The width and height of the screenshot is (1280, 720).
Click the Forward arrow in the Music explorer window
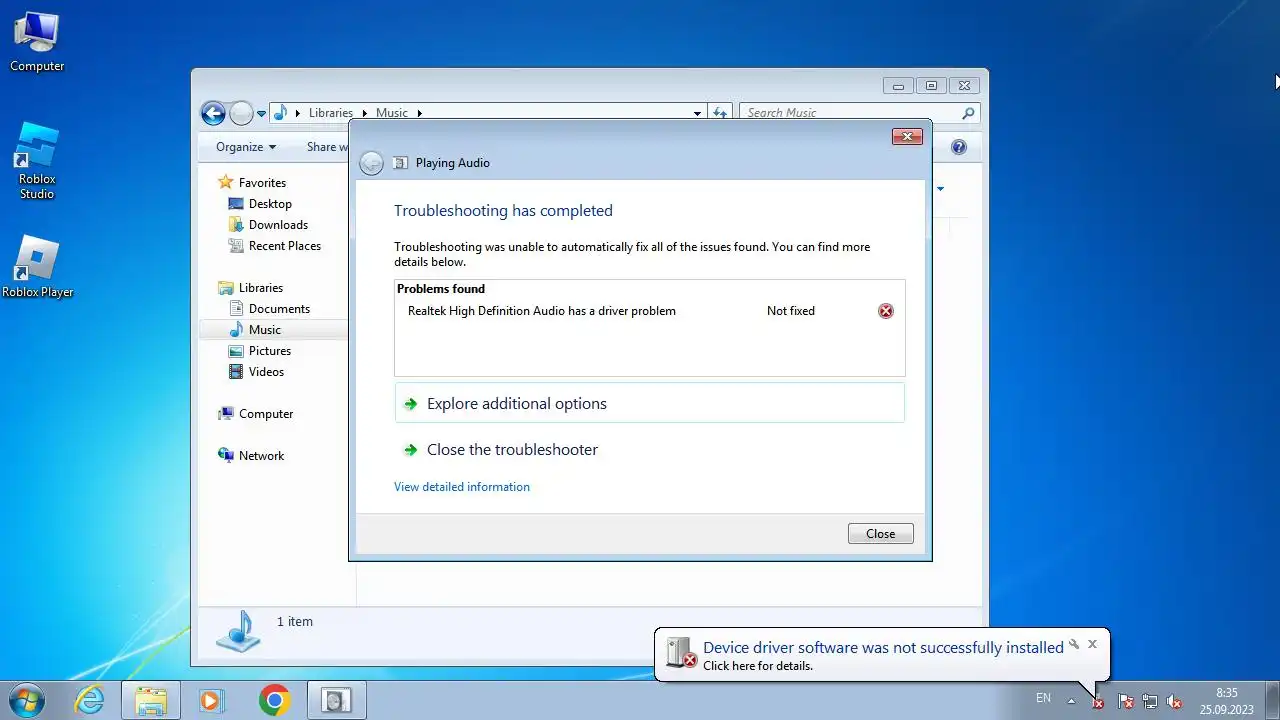[x=241, y=113]
